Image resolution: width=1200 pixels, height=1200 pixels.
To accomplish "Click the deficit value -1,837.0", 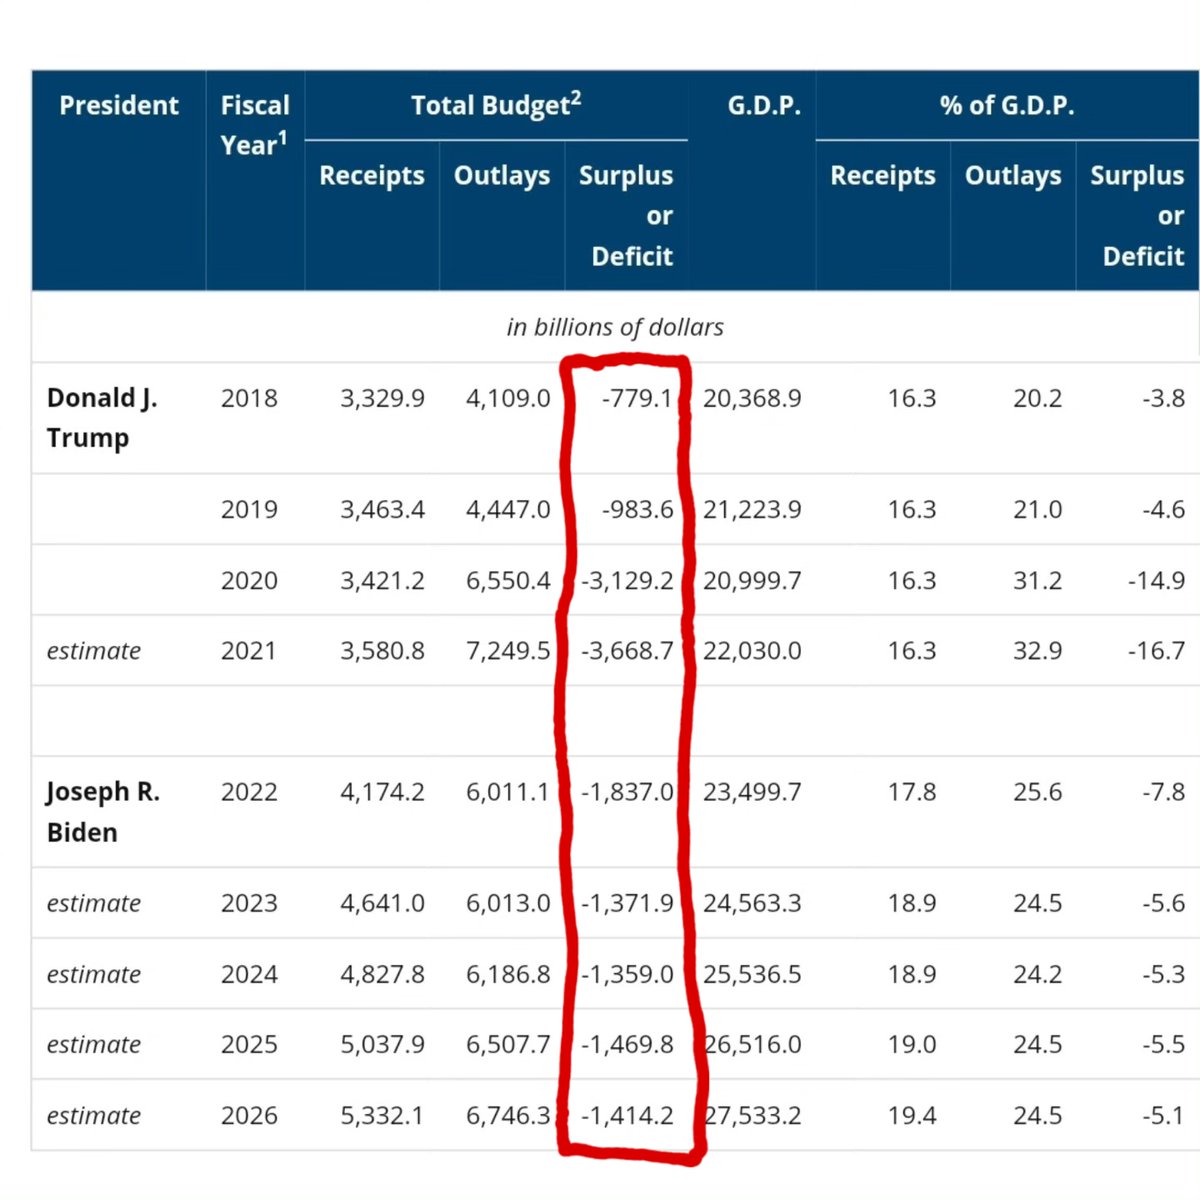I will coord(627,792).
